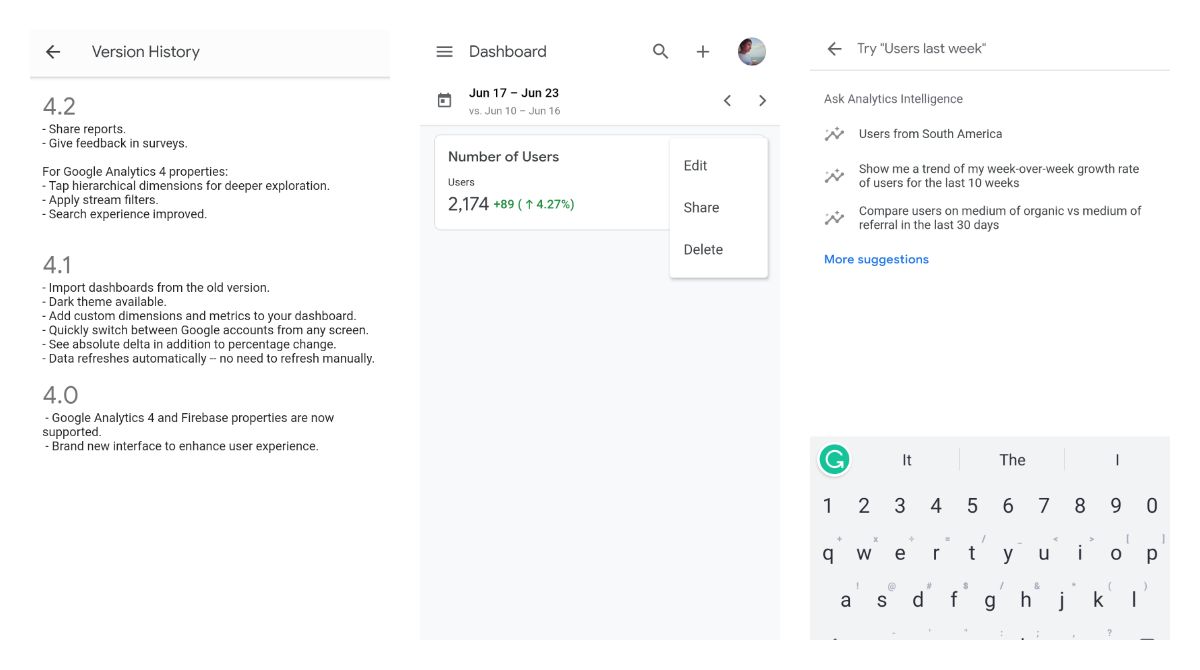Tap the d key on keyboard
The width and height of the screenshot is (1200, 670).
coord(918,600)
